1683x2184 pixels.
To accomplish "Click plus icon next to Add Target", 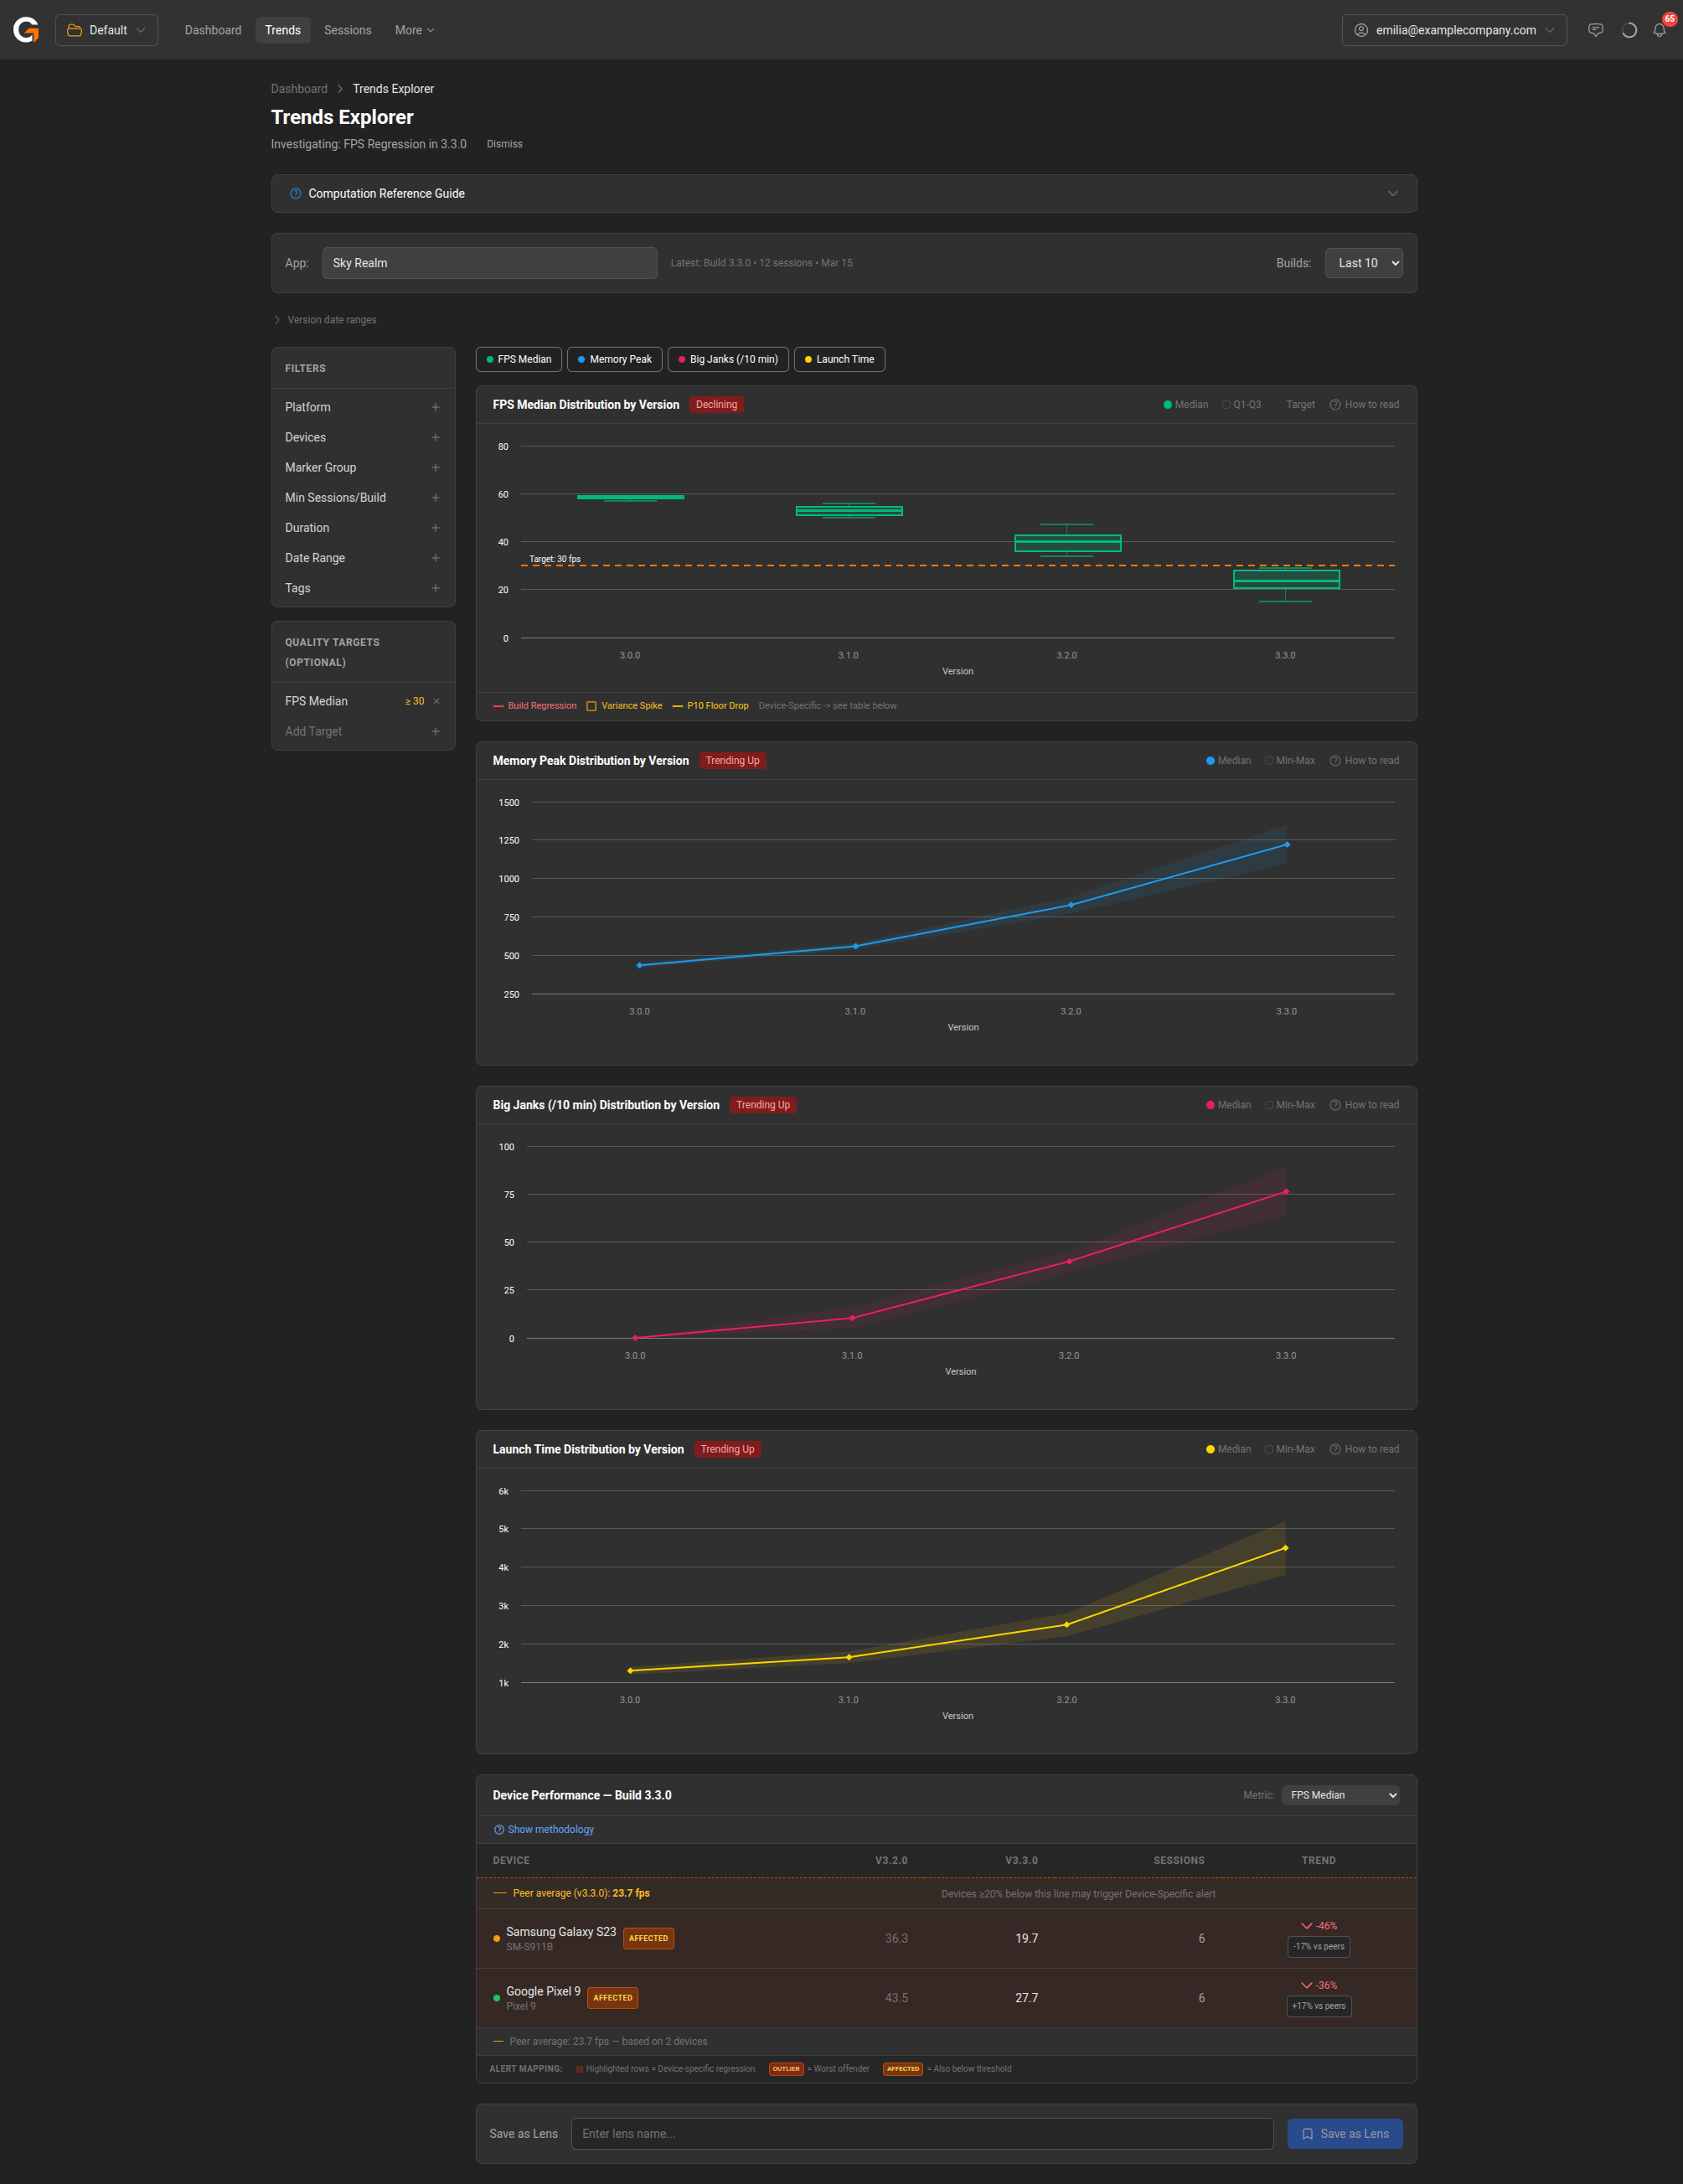I will [x=435, y=731].
